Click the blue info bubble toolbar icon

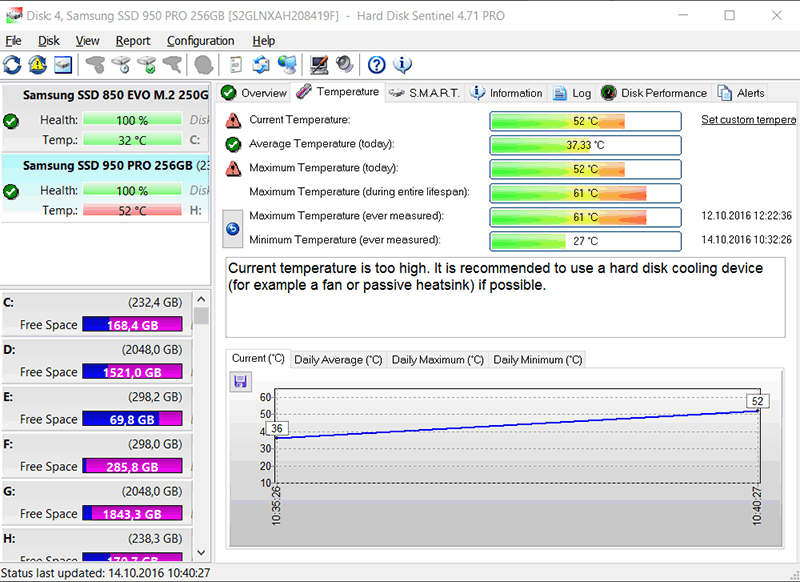pos(403,65)
